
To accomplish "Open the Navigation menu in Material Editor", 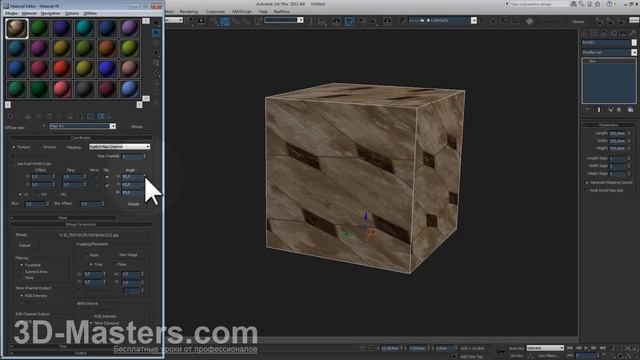I will tap(51, 13).
